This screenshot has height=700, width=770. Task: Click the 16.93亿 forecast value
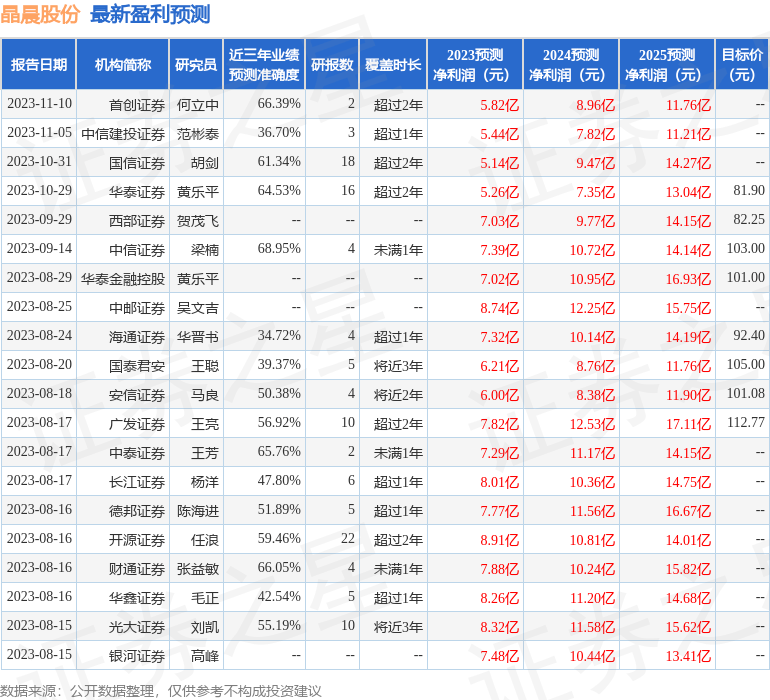tap(688, 279)
